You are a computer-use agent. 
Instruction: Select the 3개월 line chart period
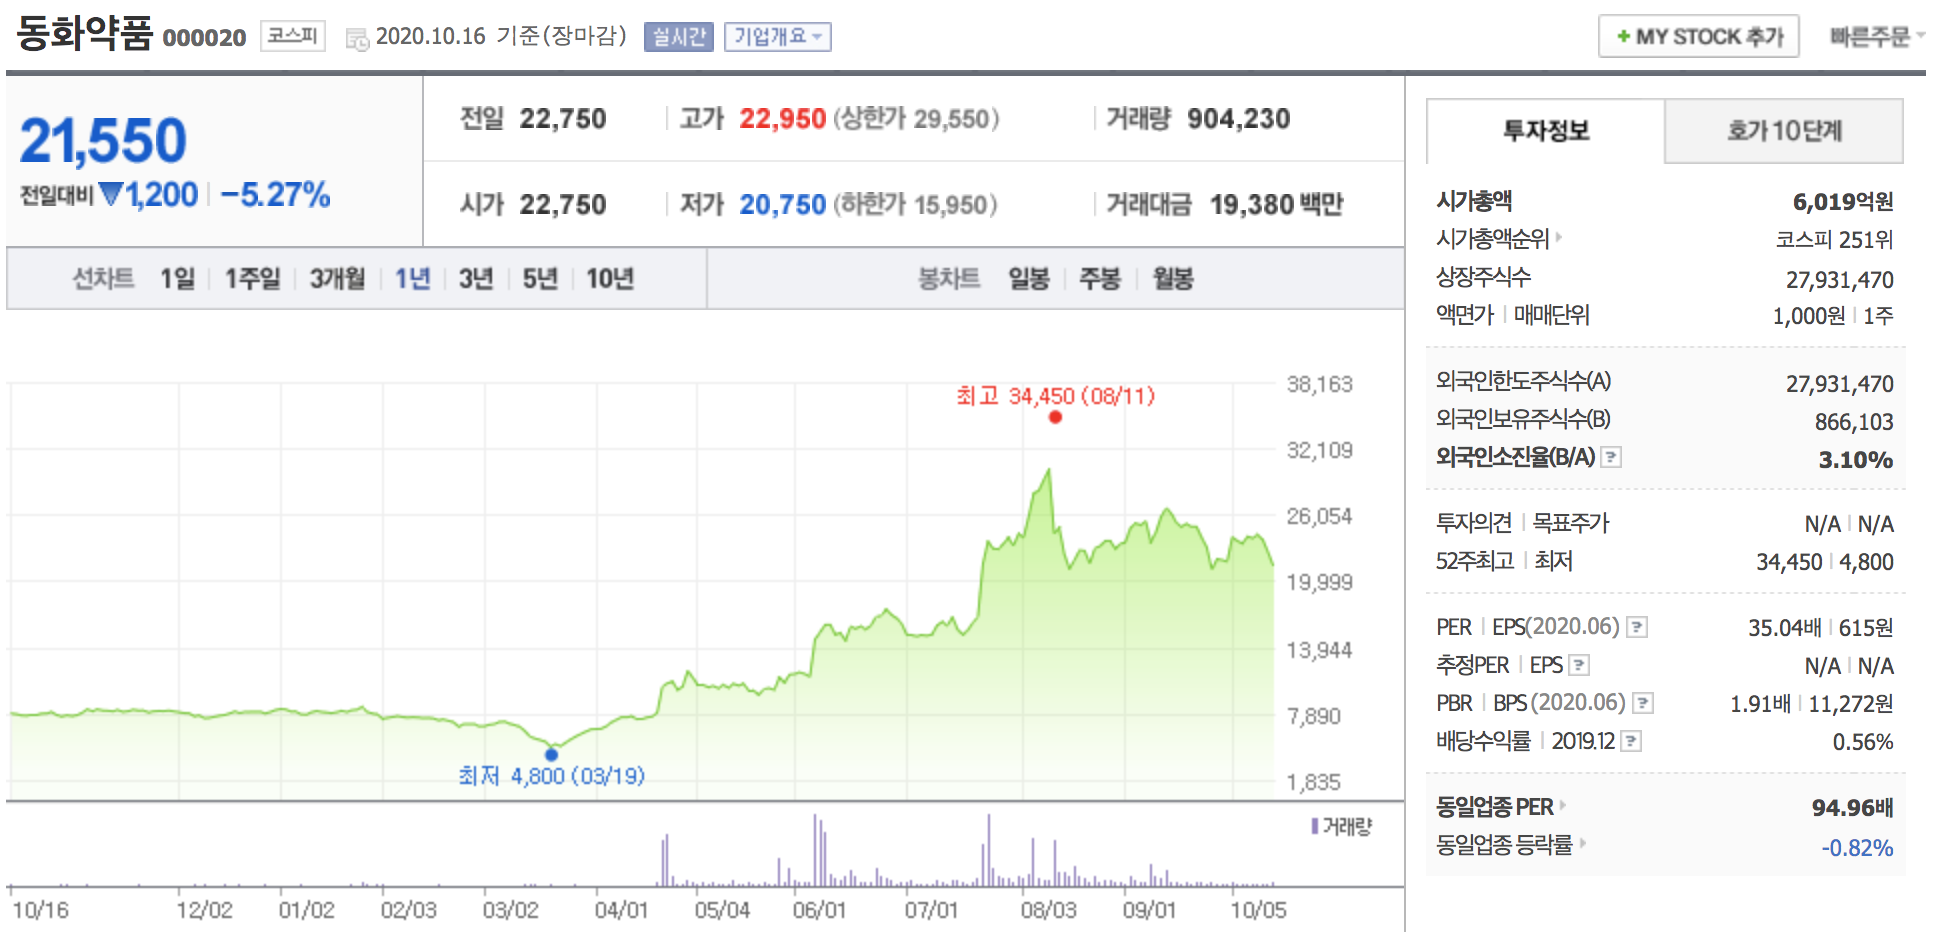point(337,278)
